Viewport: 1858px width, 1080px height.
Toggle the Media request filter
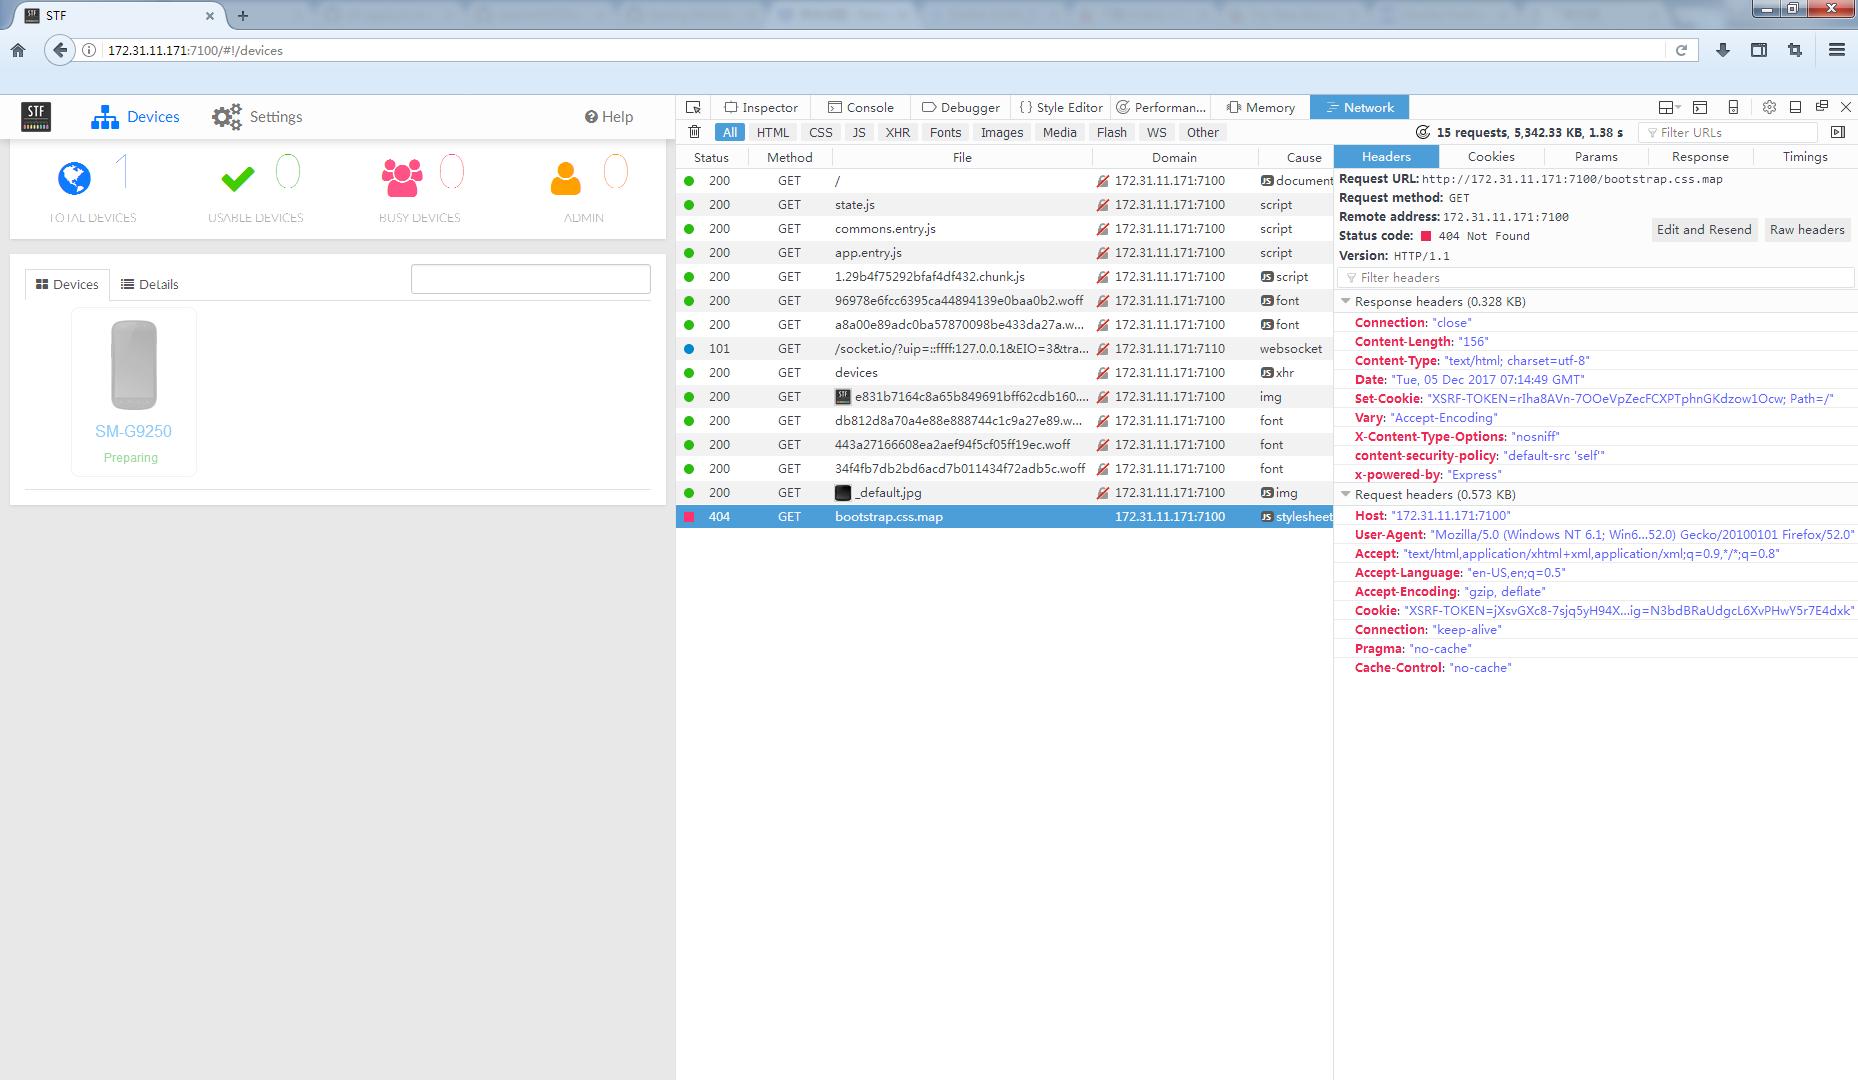click(x=1060, y=132)
